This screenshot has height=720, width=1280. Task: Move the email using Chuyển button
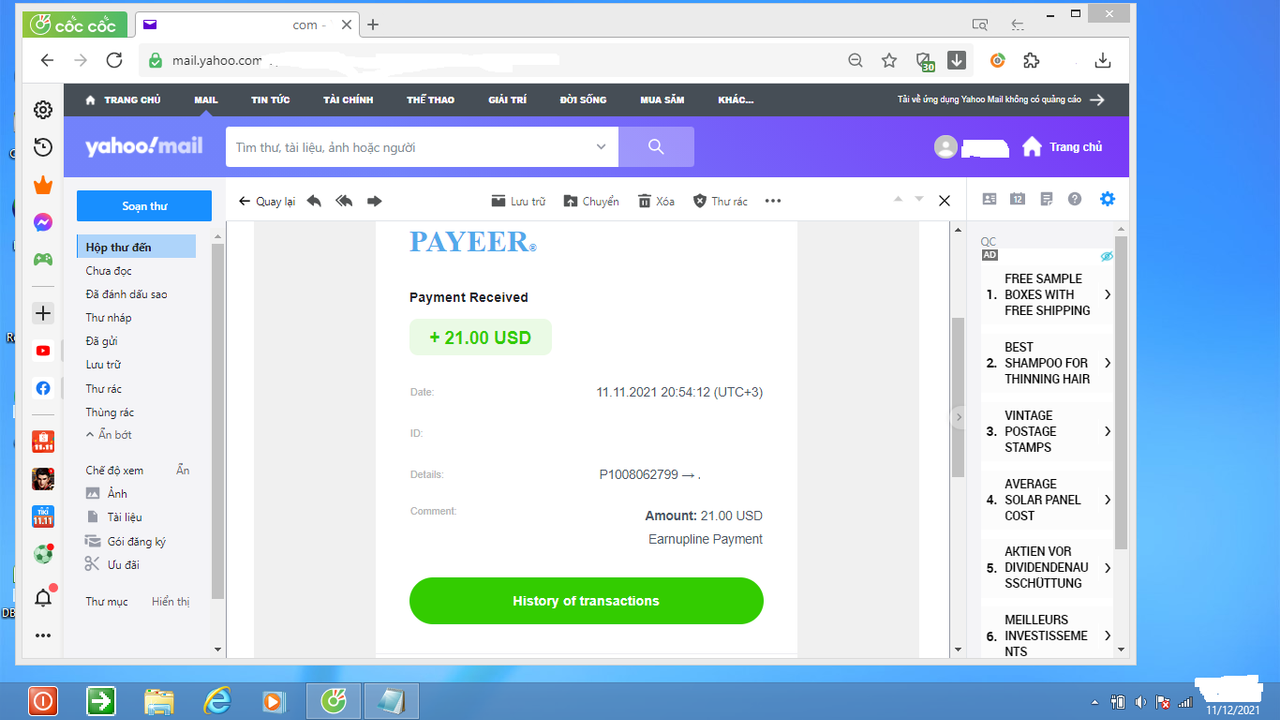tap(591, 201)
